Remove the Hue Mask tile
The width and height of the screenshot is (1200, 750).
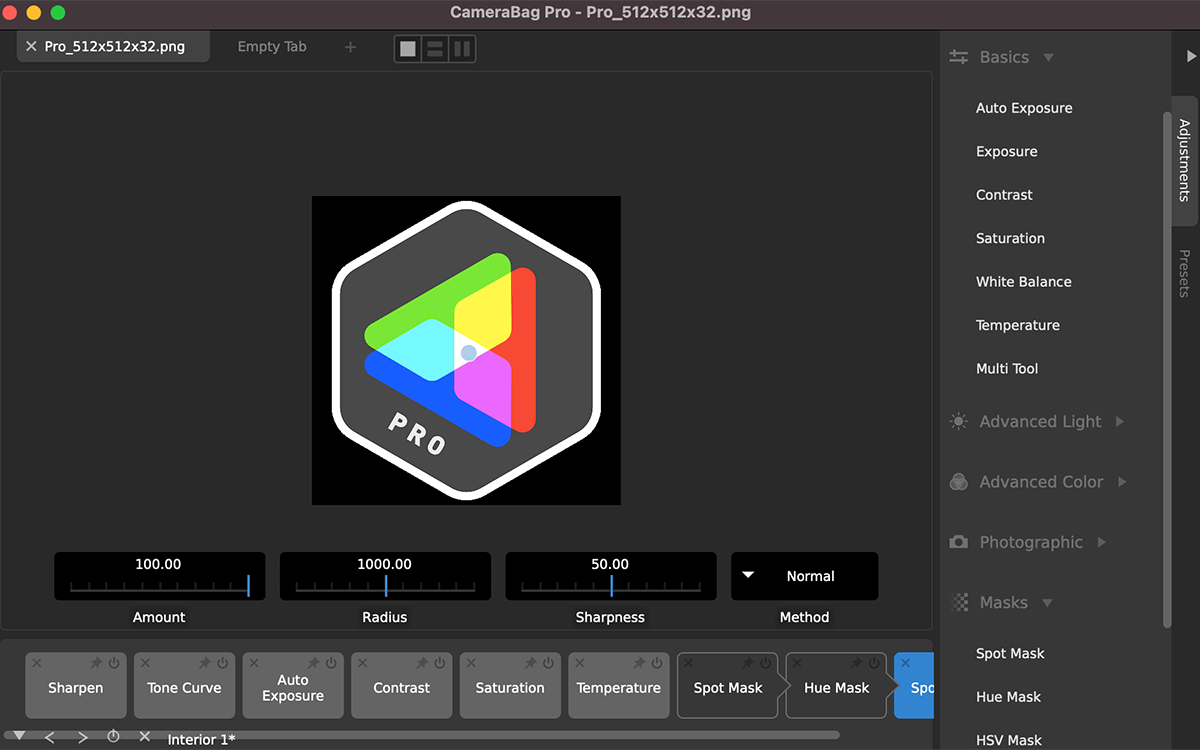797,663
